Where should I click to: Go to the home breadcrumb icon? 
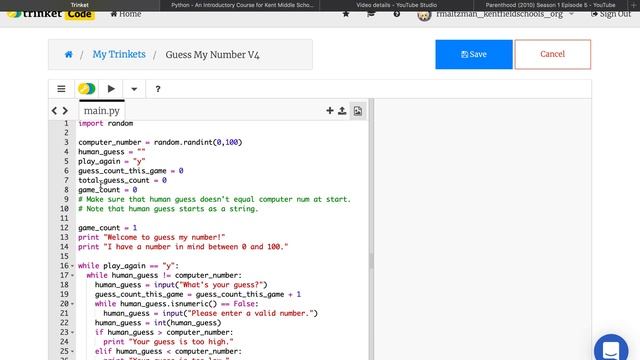69,54
